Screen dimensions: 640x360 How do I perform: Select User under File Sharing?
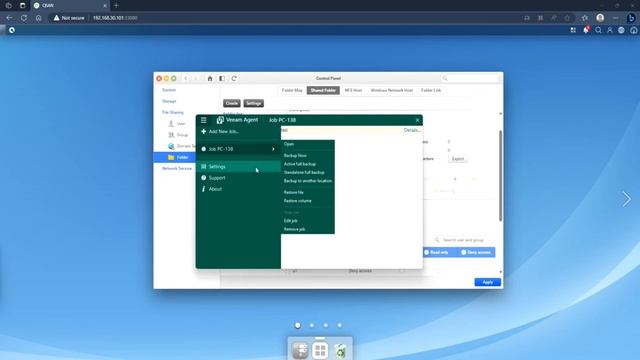tap(181, 124)
